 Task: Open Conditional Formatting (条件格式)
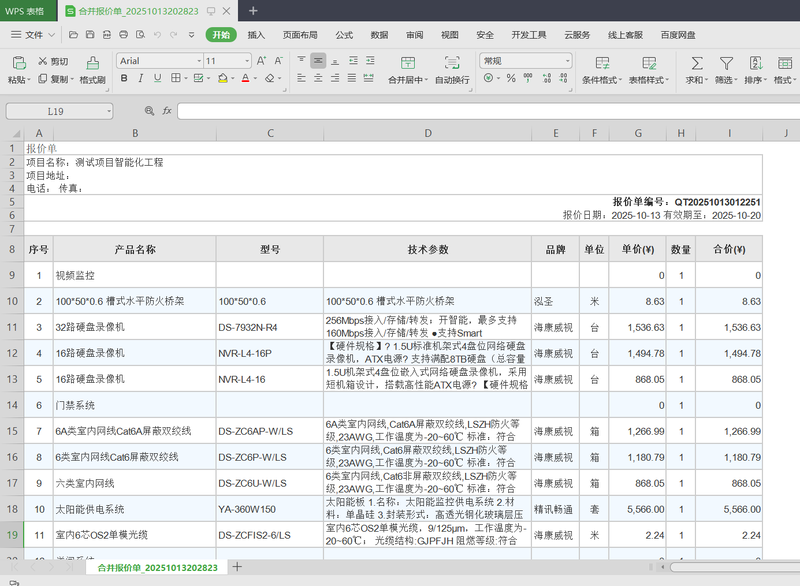[x=603, y=63]
